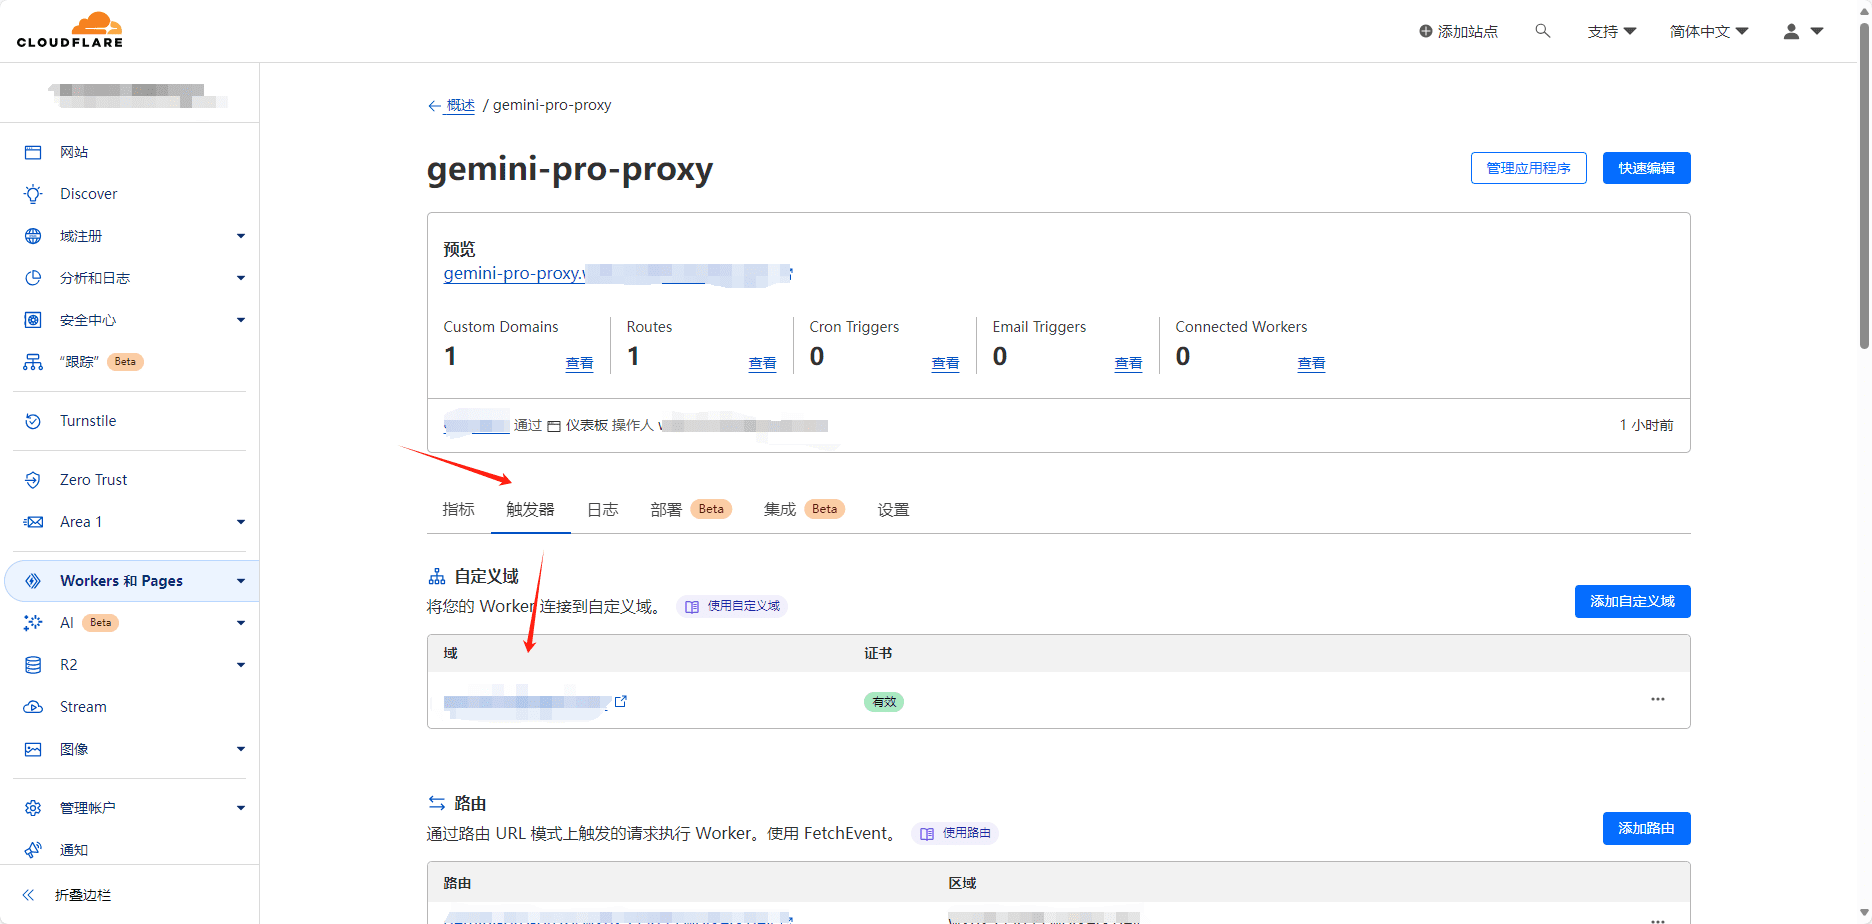Click the Cloudflare logo
This screenshot has height=924, width=1872.
point(70,30)
